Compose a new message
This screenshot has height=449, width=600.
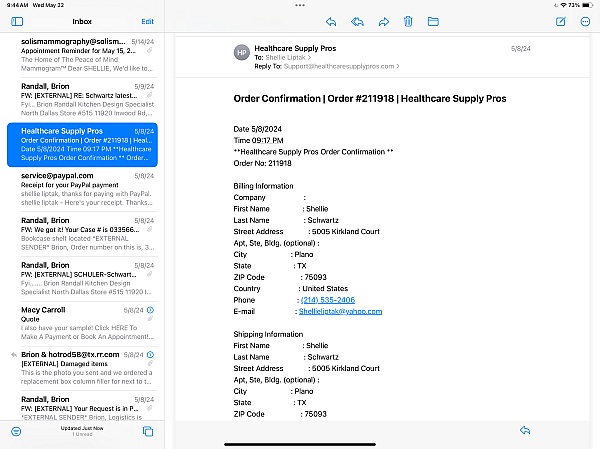561,21
